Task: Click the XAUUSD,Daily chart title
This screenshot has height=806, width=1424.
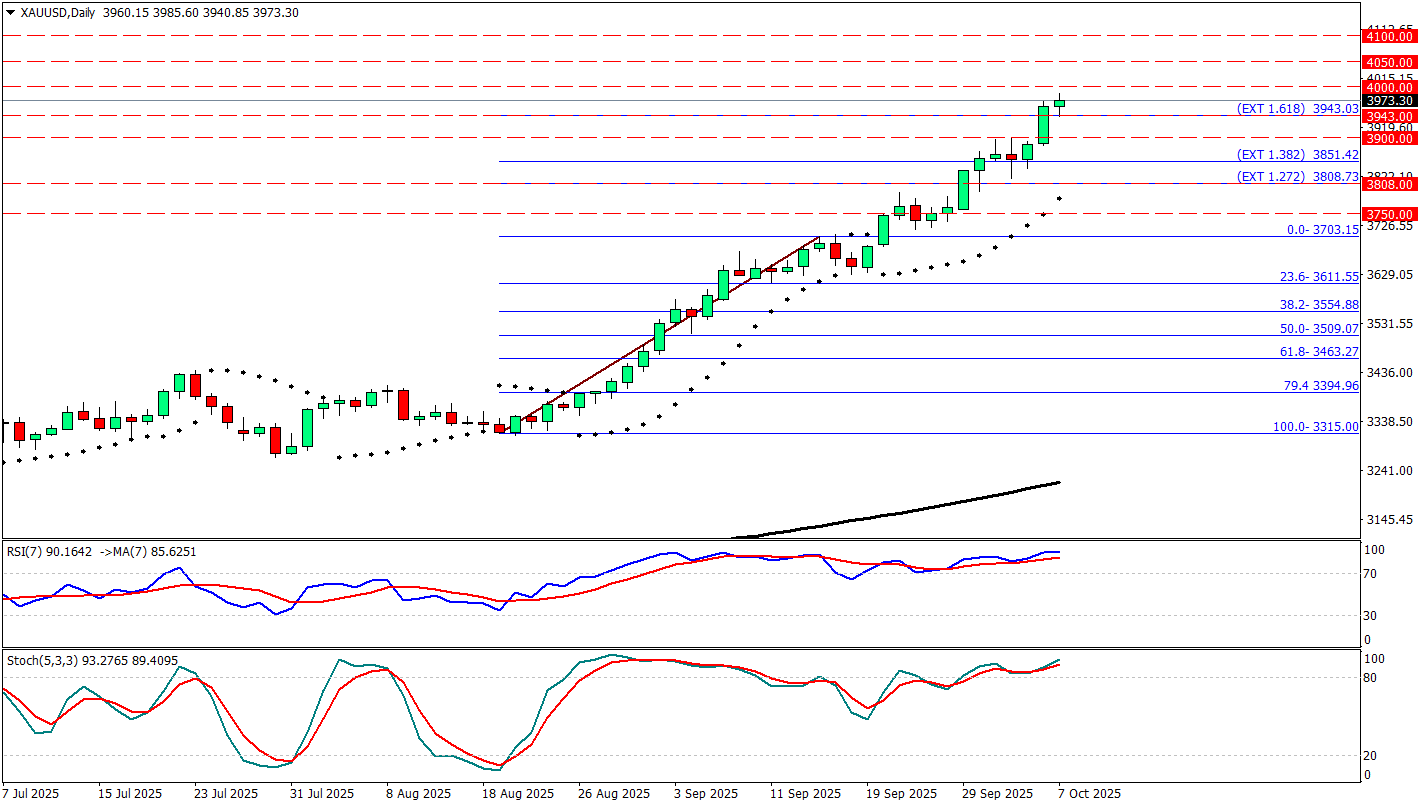Action: pyautogui.click(x=62, y=13)
